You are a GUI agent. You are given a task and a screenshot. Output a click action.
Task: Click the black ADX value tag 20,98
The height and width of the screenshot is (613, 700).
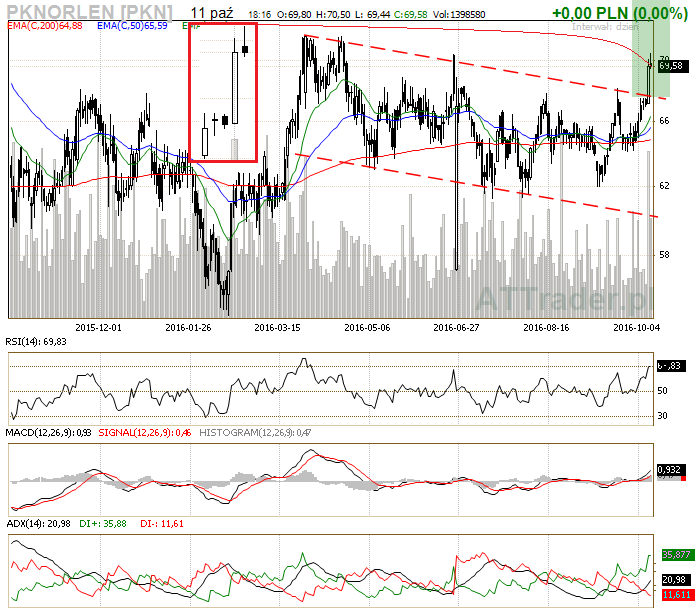(674, 580)
